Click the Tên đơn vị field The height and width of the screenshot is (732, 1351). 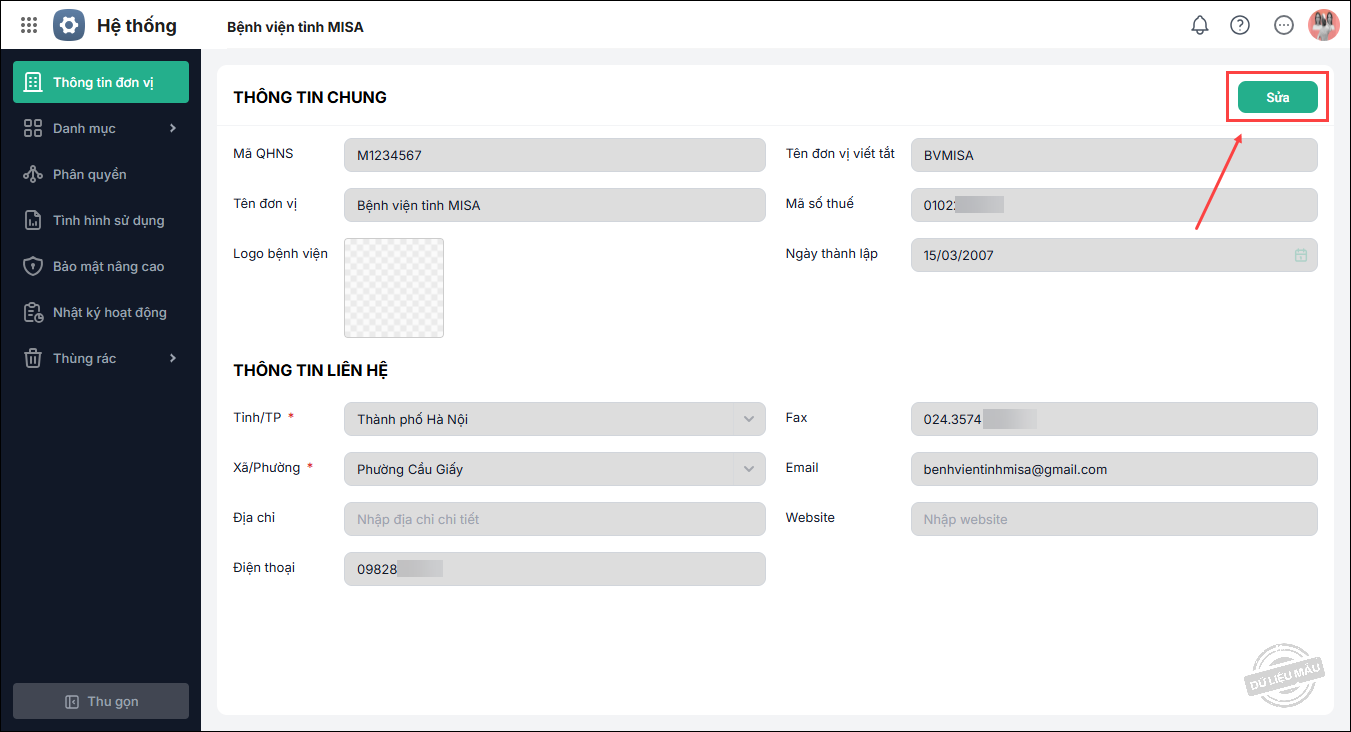[x=555, y=205]
